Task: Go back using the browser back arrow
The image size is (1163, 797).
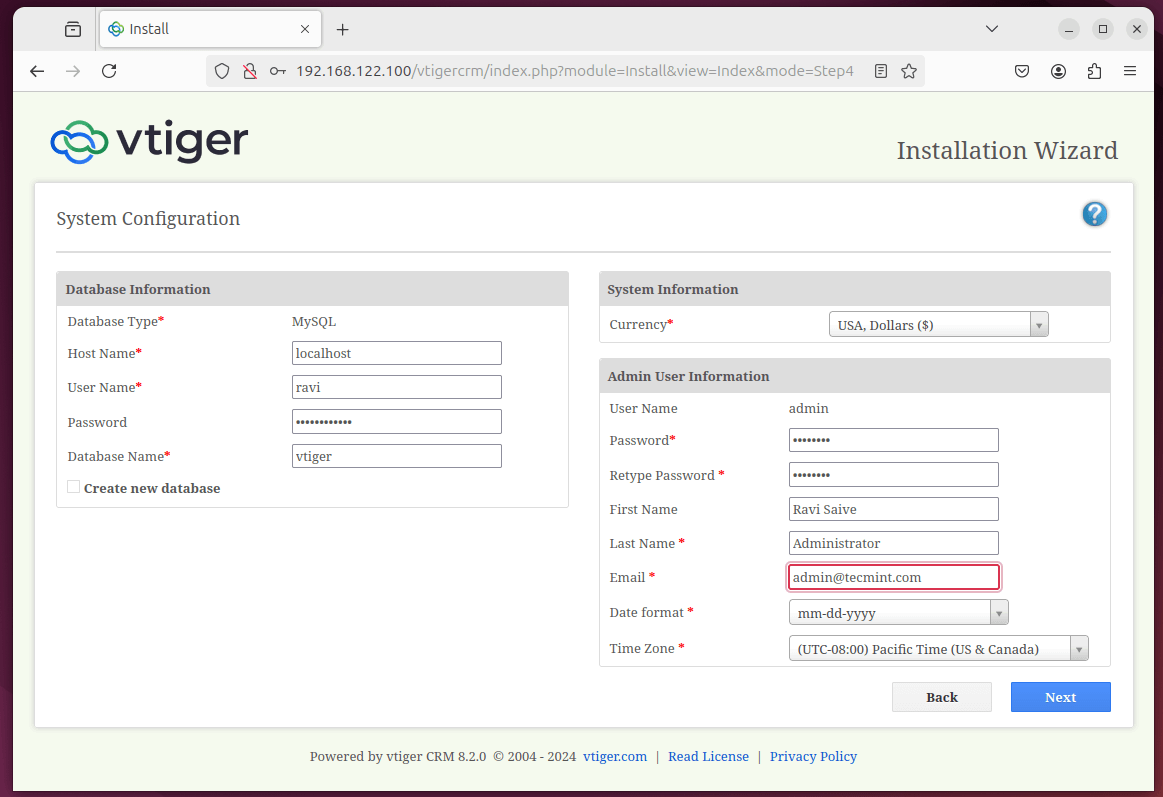Action: coord(37,71)
